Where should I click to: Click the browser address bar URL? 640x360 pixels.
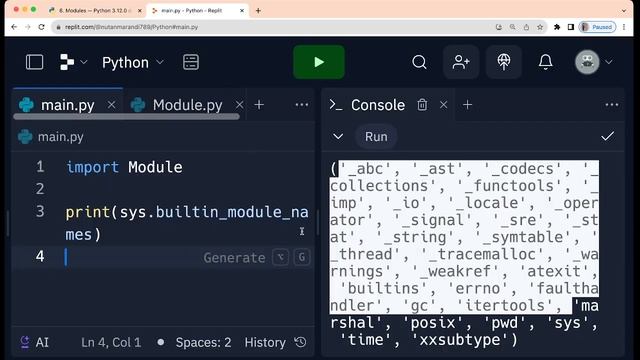(131, 27)
